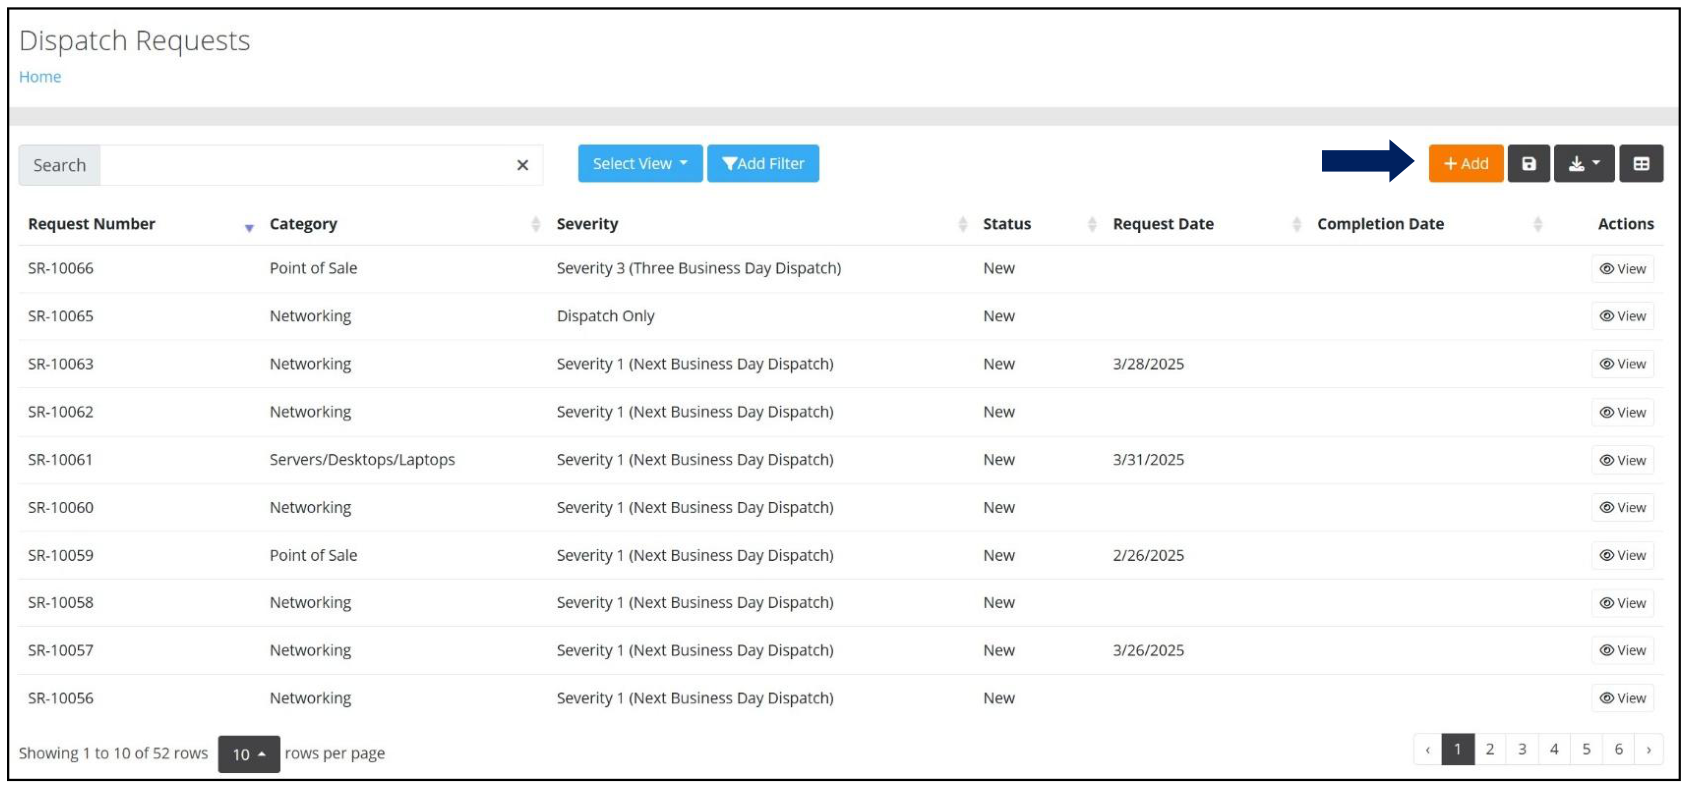This screenshot has width=1689, height=789.
Task: Open the download export dropdown
Action: coord(1584,164)
